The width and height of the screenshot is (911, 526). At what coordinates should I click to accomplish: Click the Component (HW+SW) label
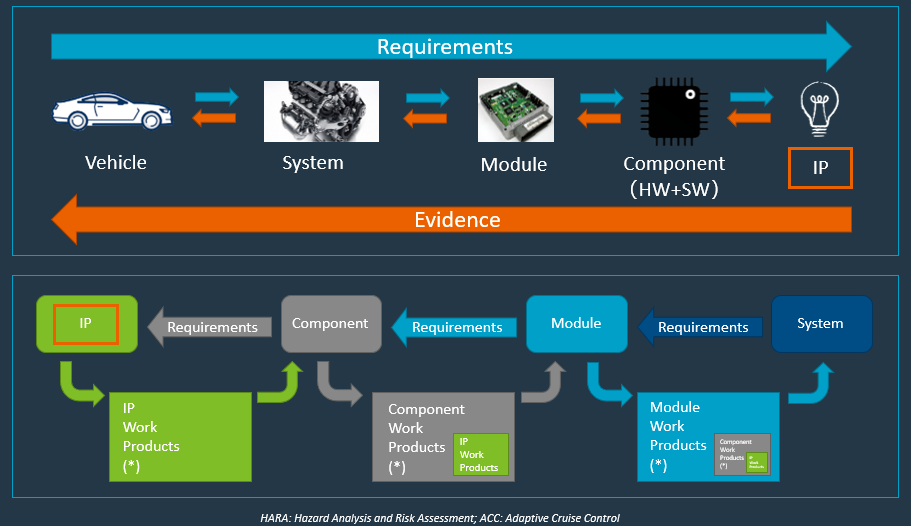[x=673, y=174]
